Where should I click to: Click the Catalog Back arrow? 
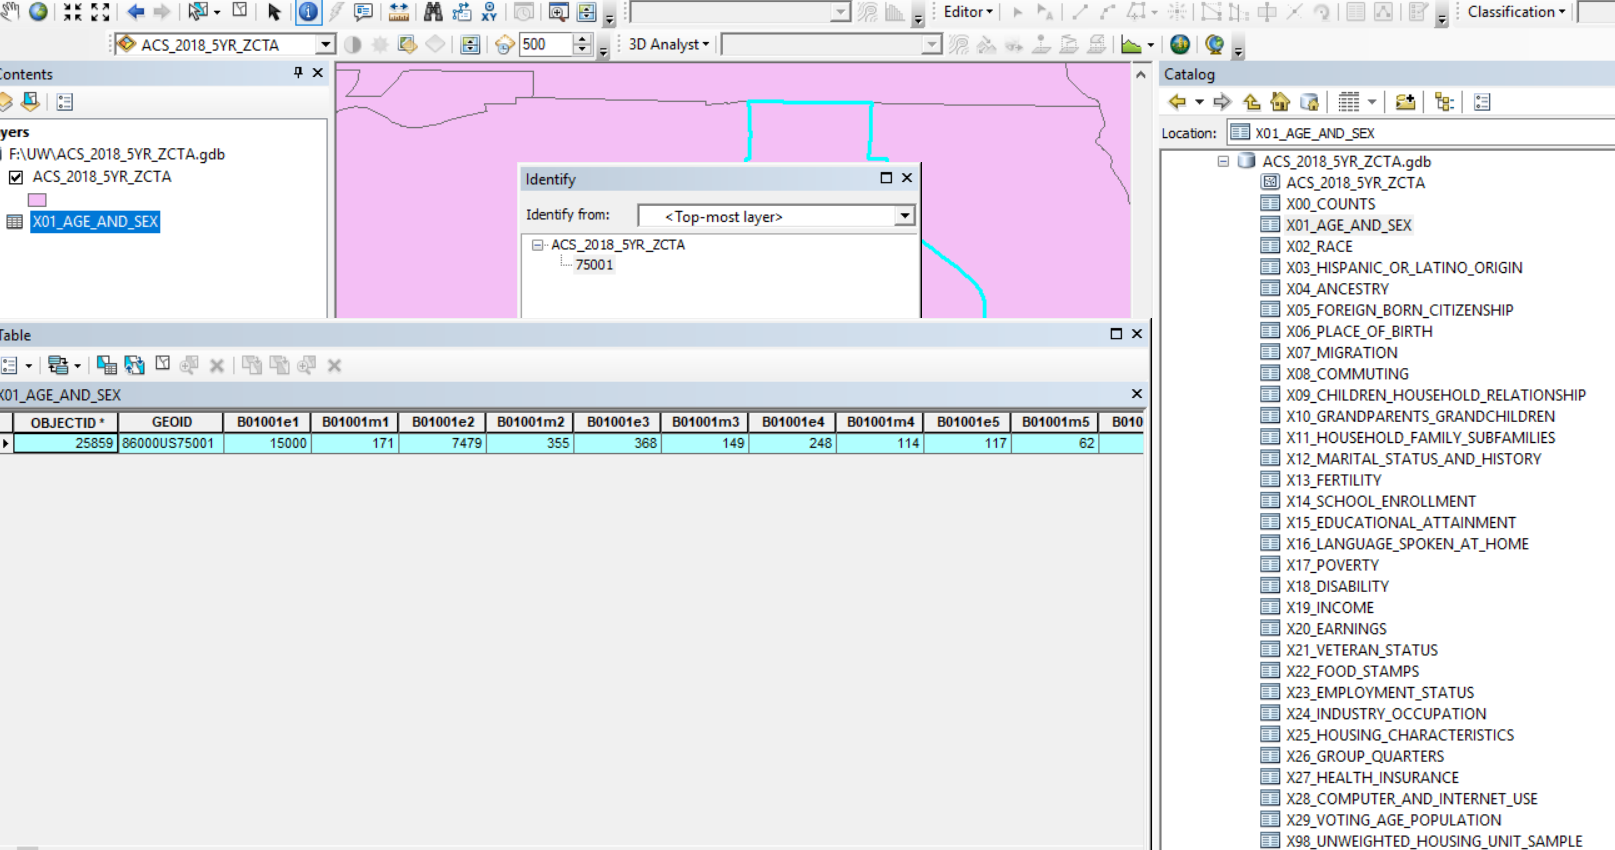click(1177, 101)
